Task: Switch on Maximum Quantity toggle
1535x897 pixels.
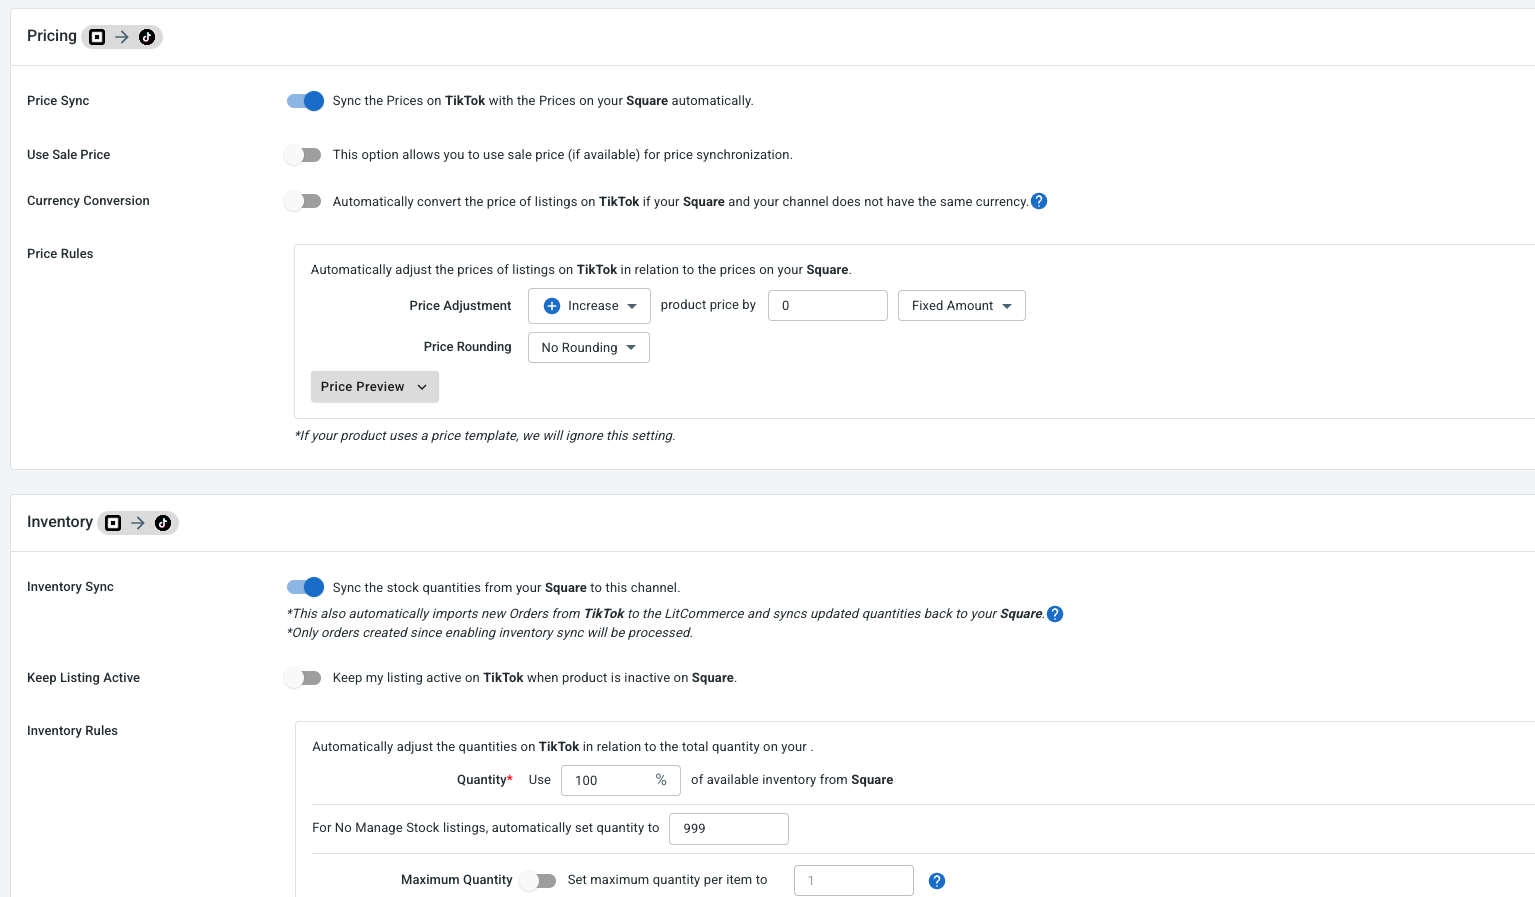Action: point(538,881)
